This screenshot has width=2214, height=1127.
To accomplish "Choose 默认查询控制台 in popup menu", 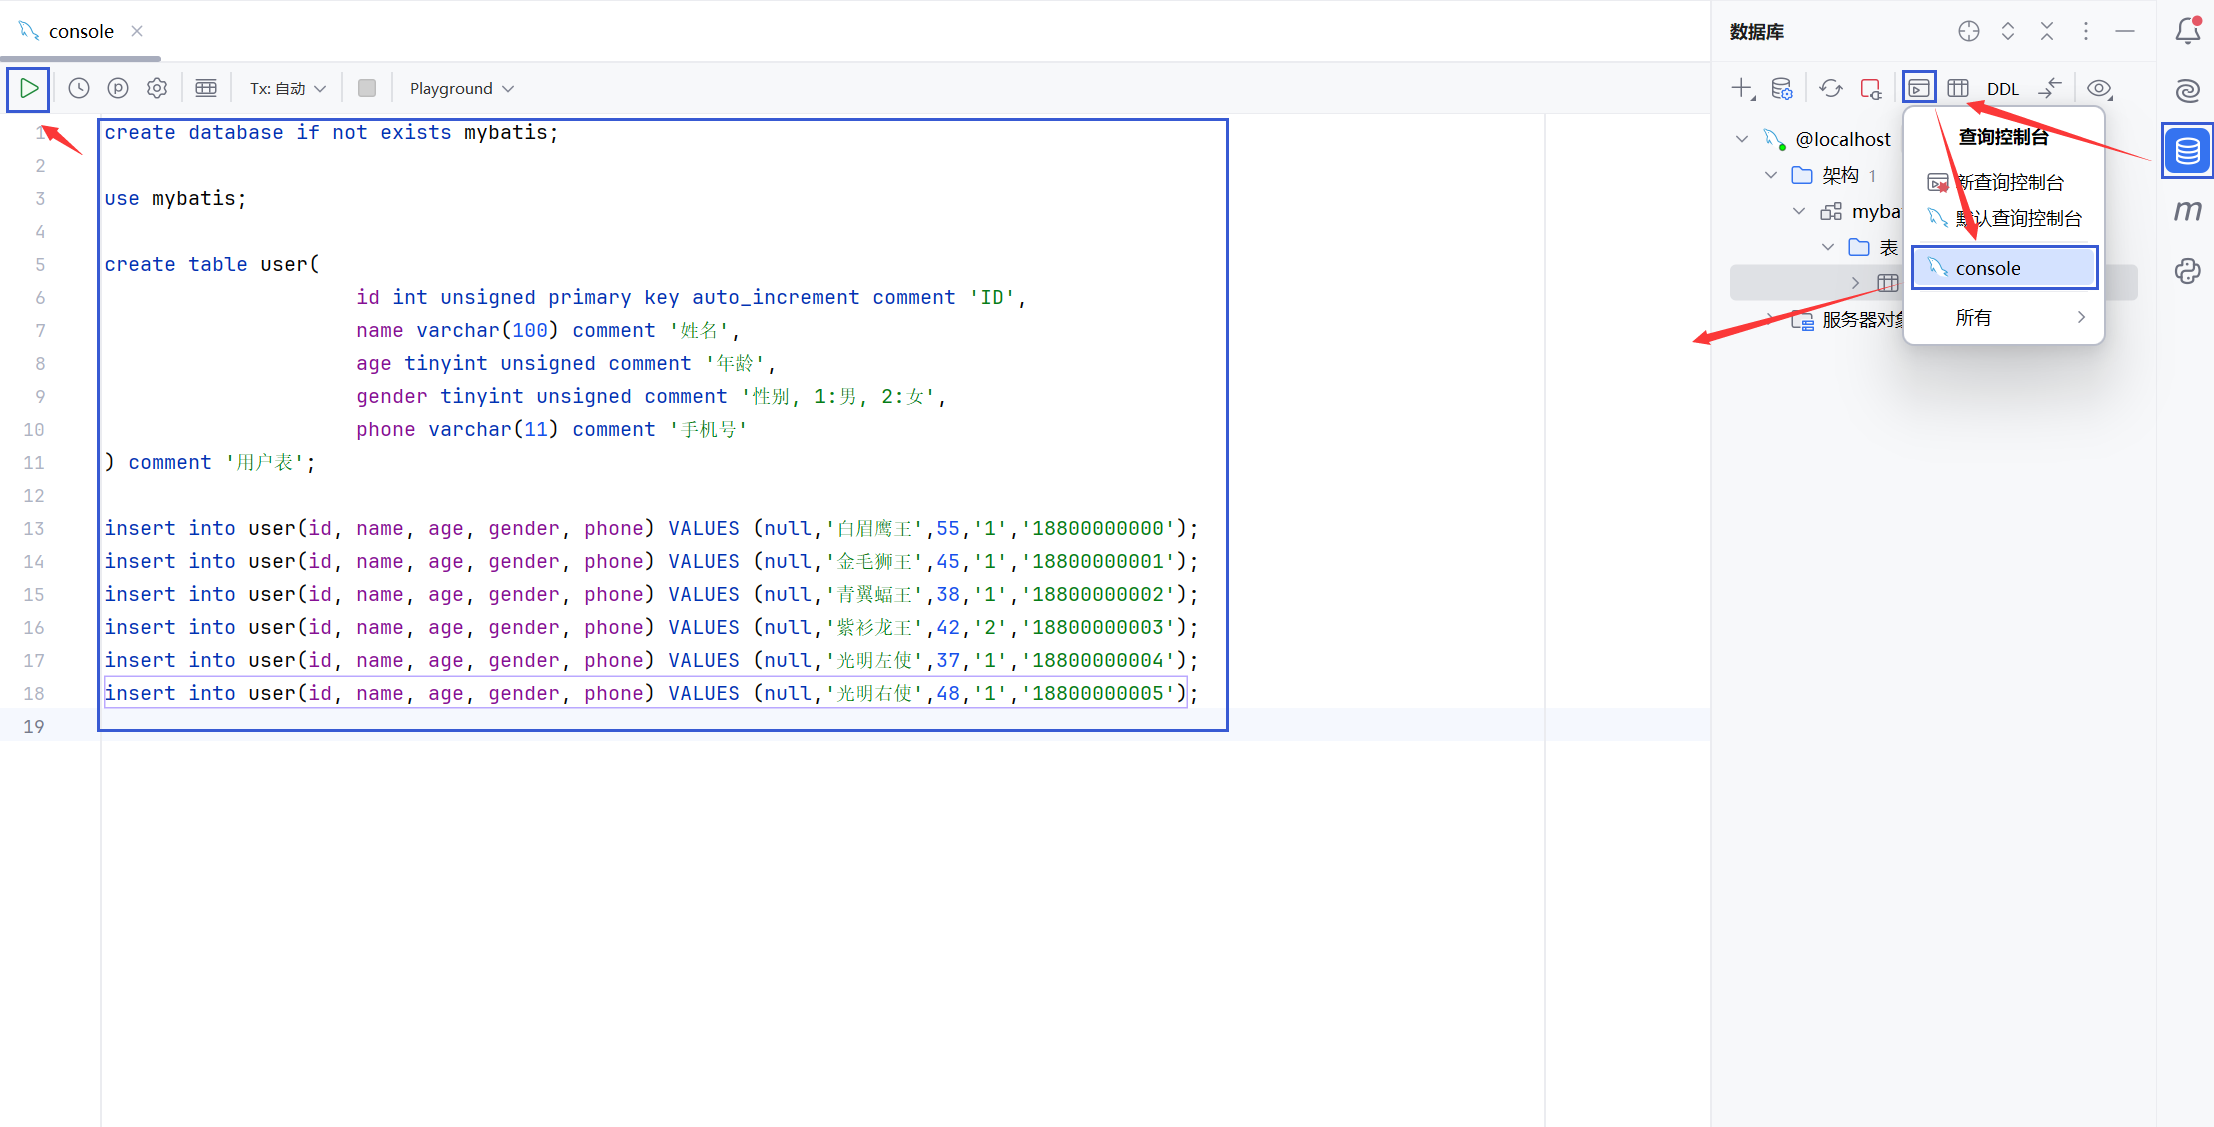I will coord(2004,218).
